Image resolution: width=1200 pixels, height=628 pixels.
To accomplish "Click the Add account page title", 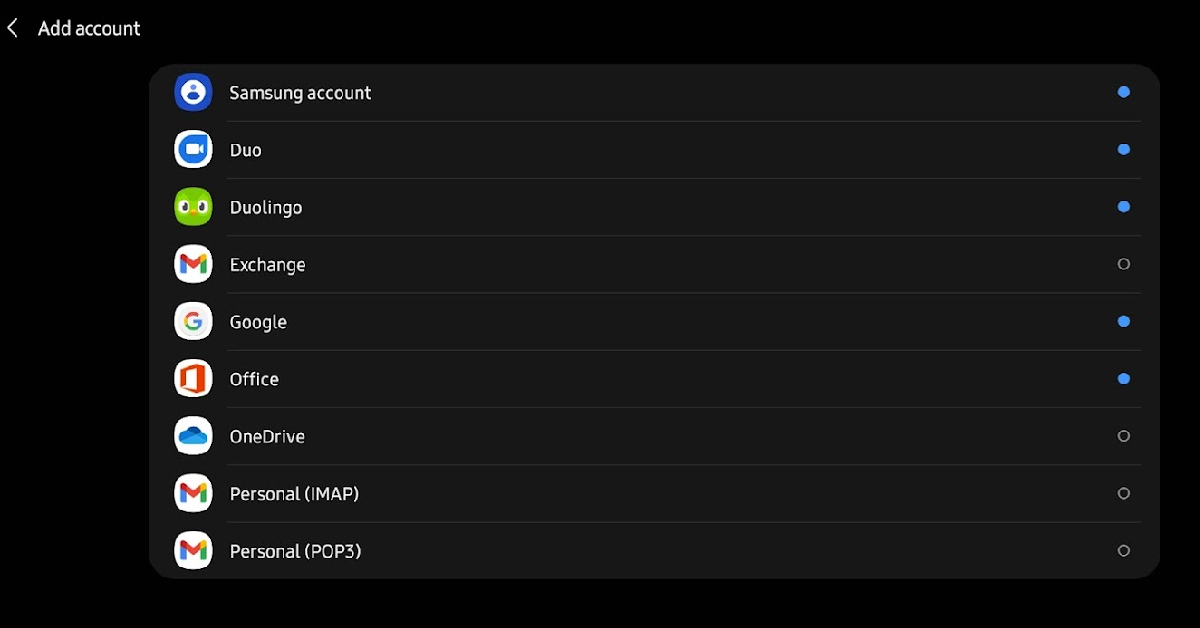I will [x=89, y=29].
